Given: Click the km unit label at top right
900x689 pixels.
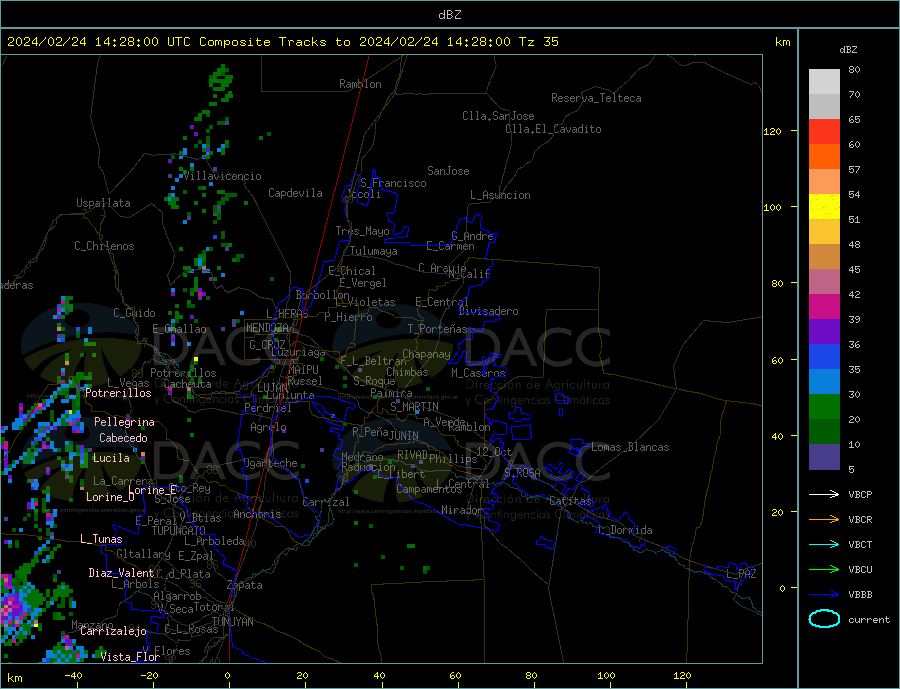Looking at the screenshot, I should point(783,42).
